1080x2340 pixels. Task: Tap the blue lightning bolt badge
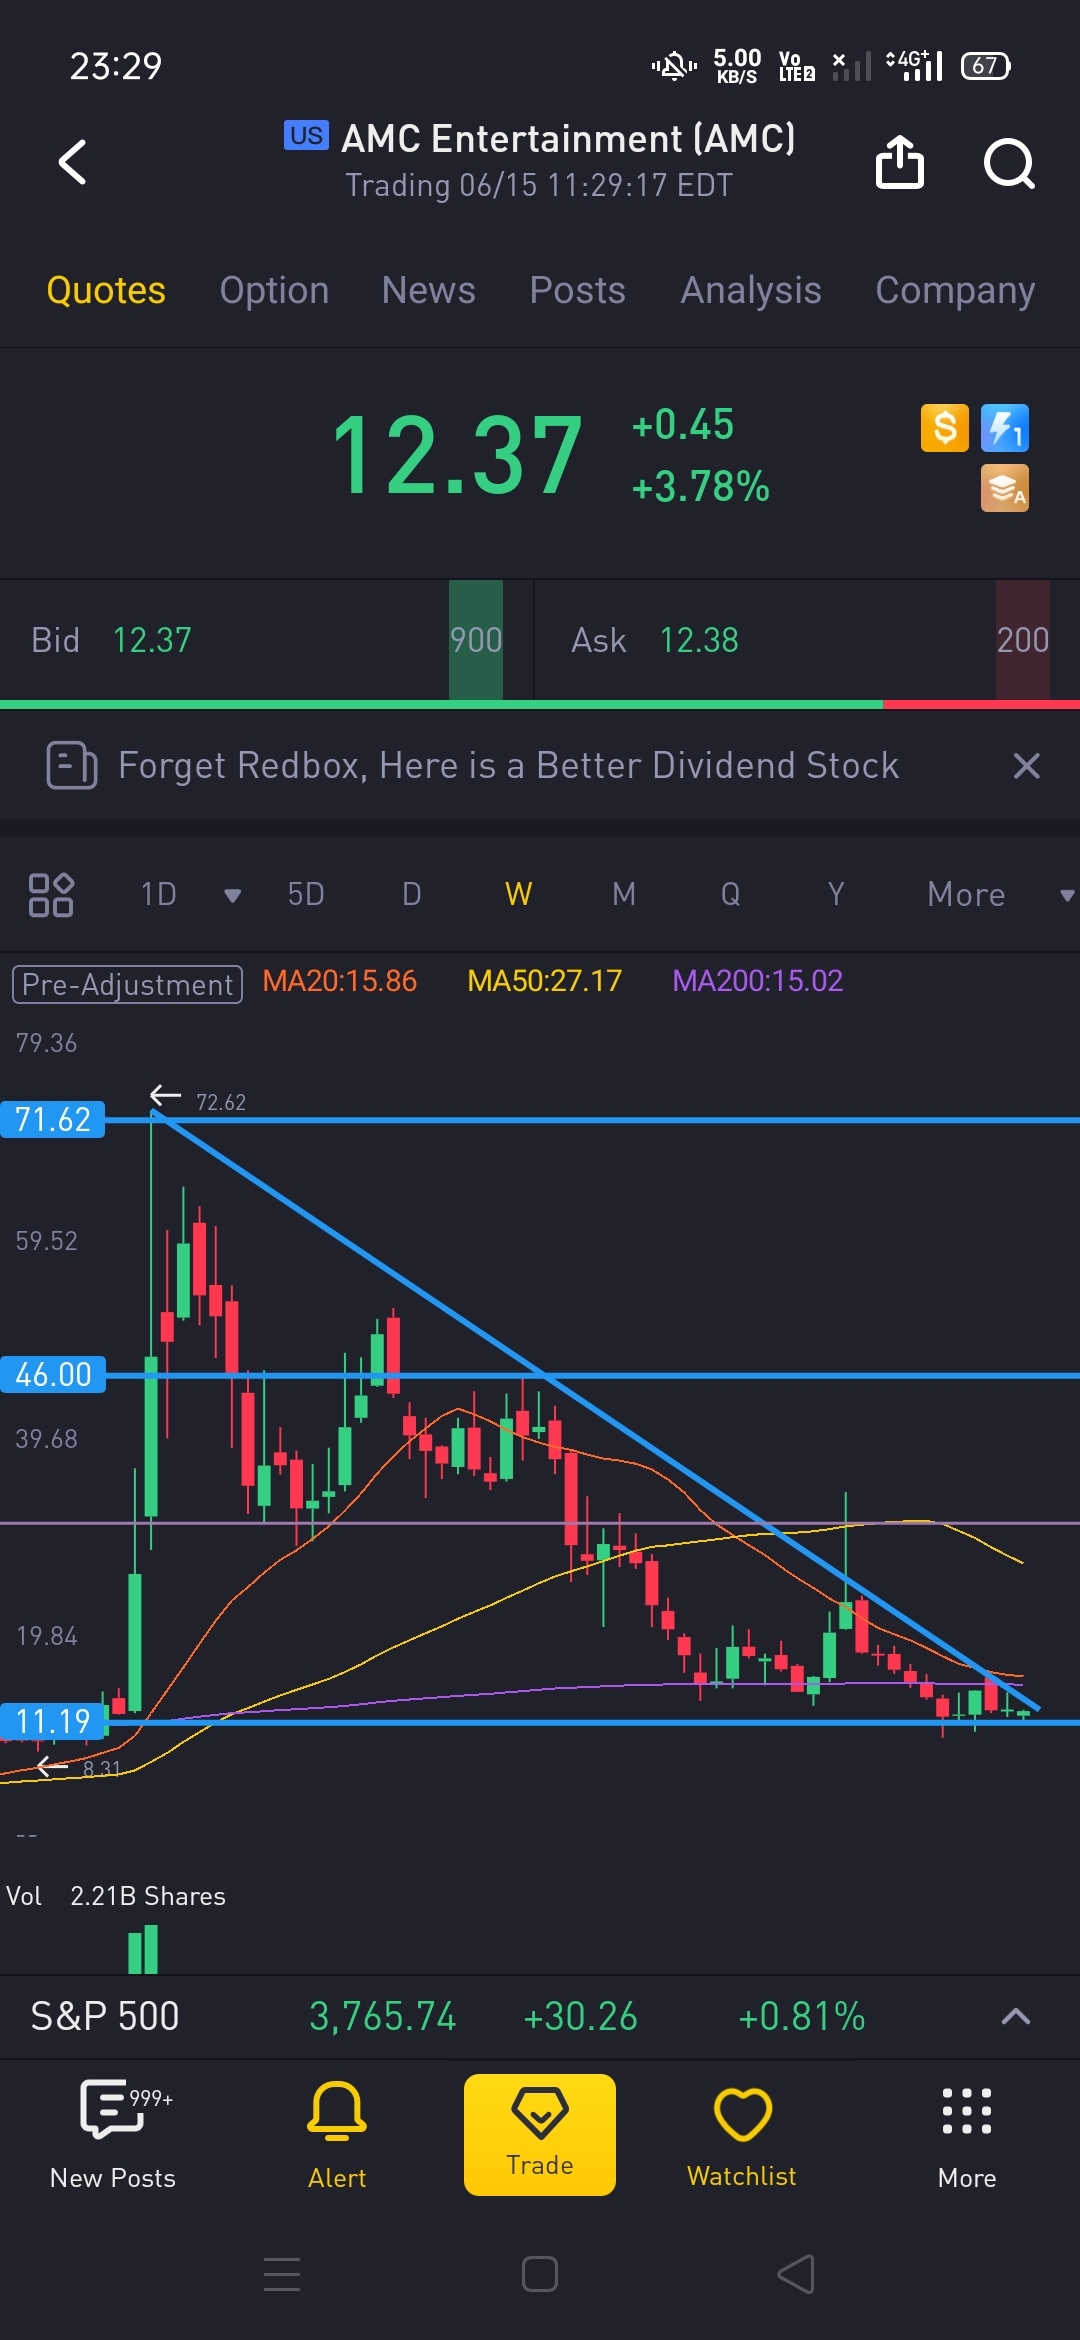point(1005,428)
